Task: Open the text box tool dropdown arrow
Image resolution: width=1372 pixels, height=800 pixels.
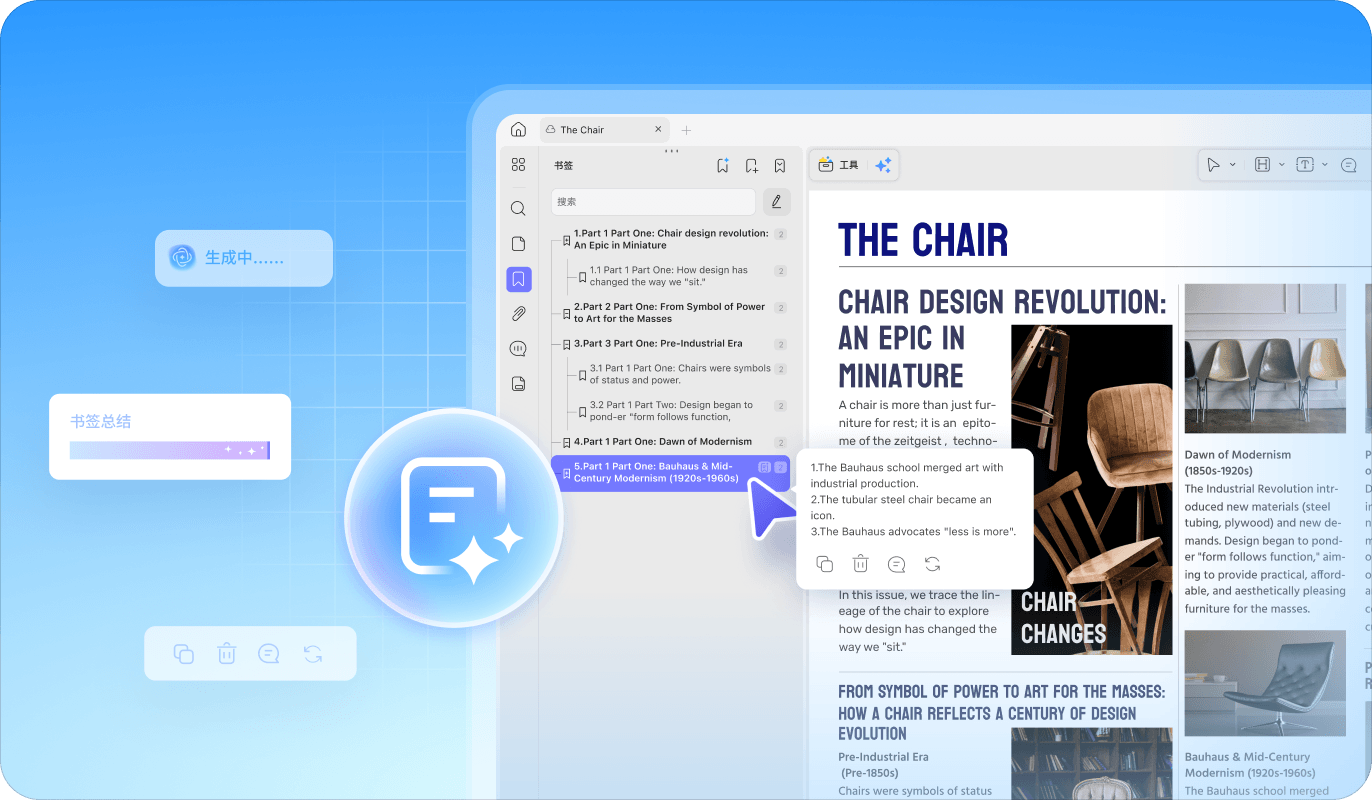Action: [x=1325, y=165]
